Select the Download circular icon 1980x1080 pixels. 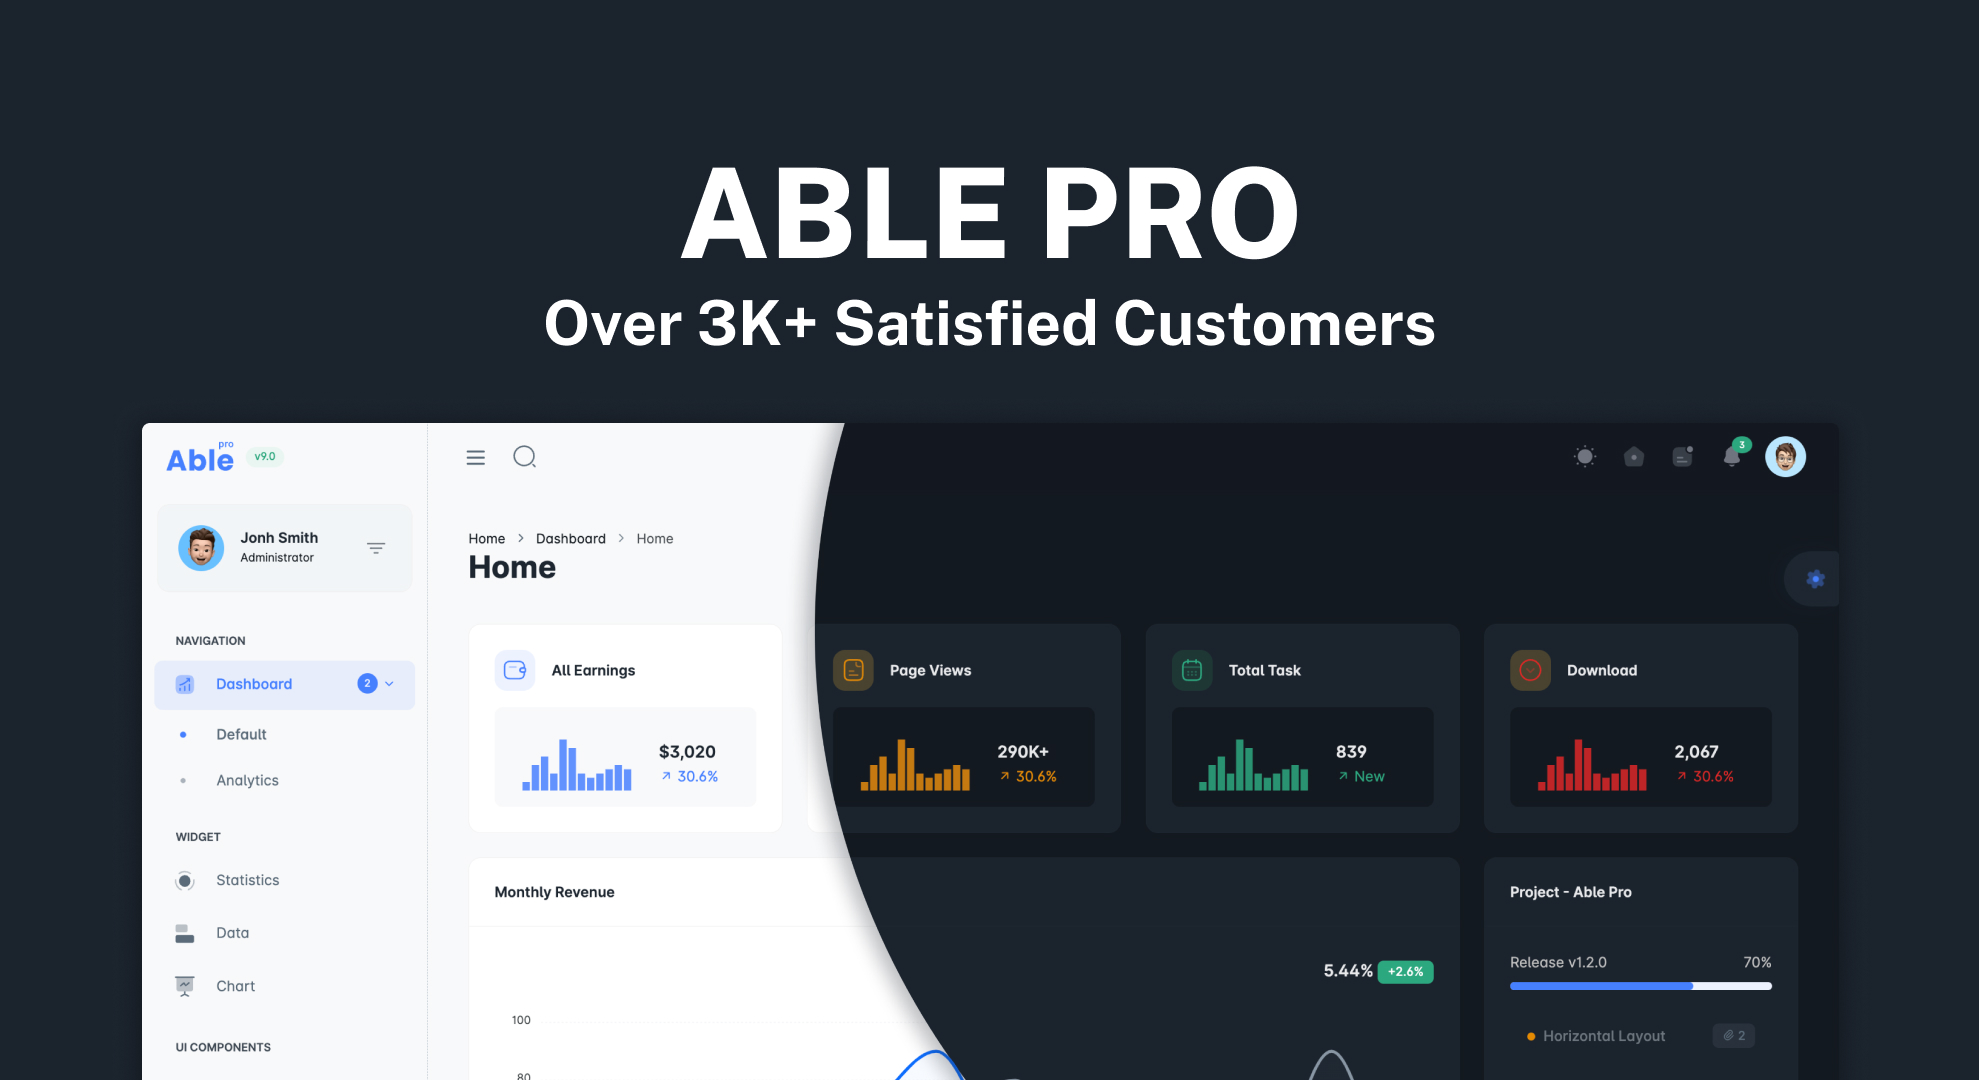[x=1531, y=669]
